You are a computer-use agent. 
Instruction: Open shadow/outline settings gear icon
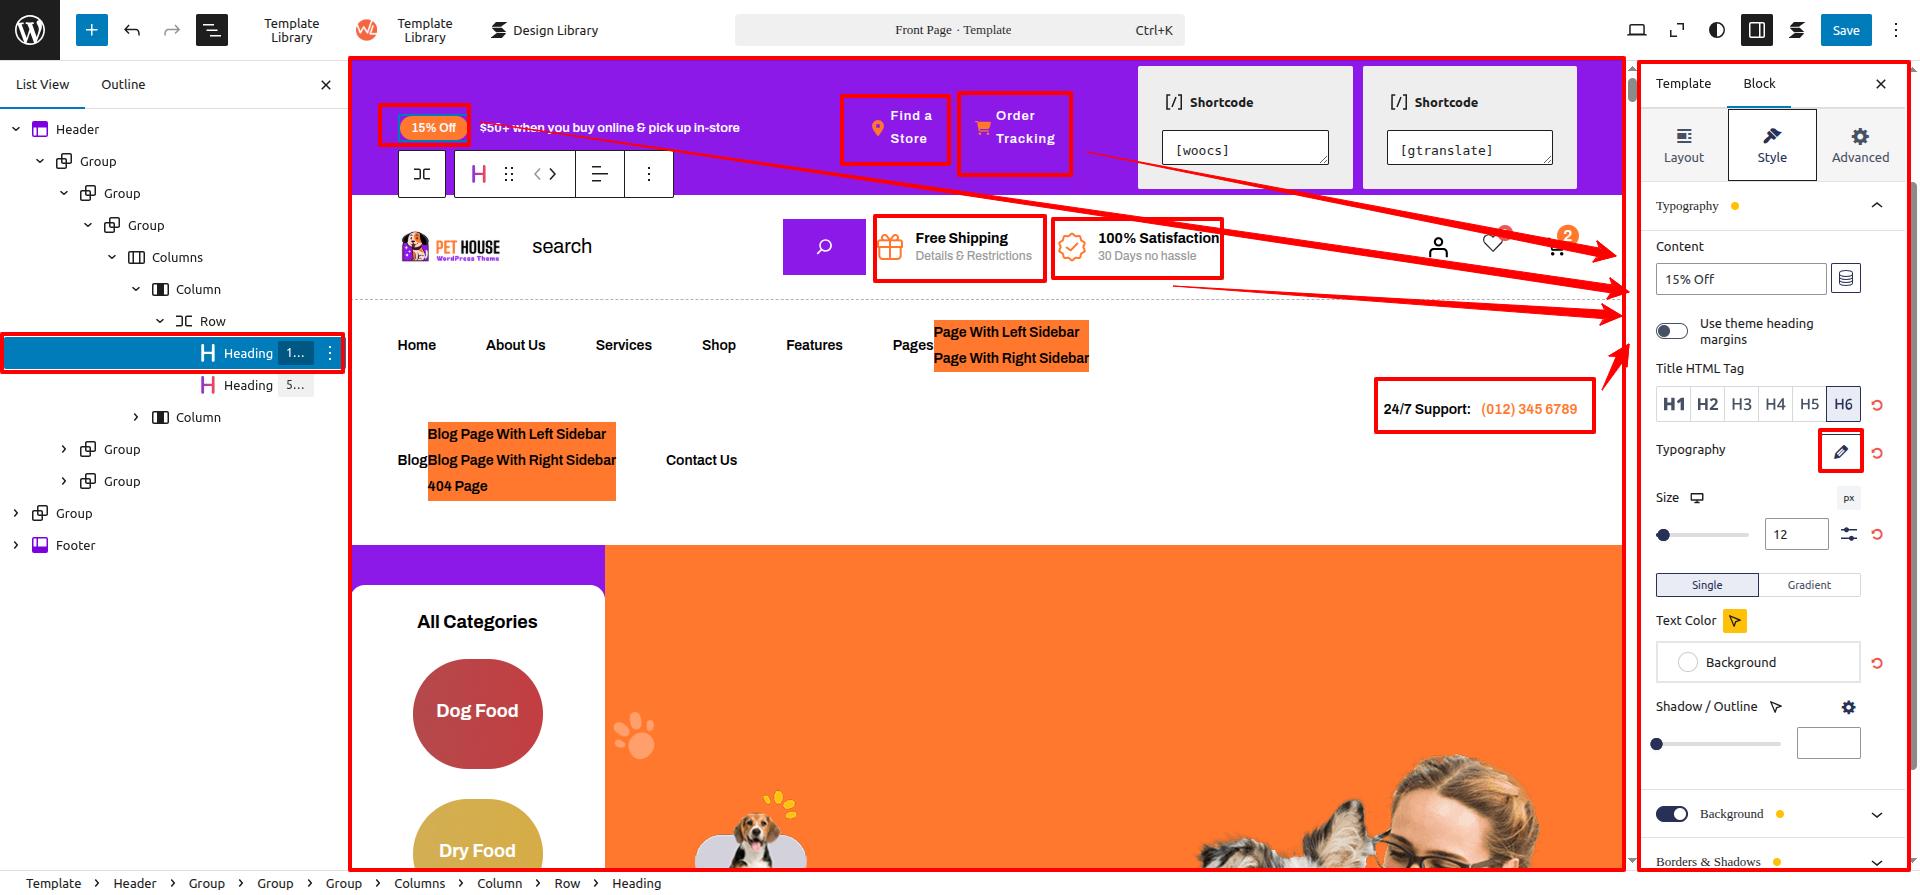coord(1848,707)
